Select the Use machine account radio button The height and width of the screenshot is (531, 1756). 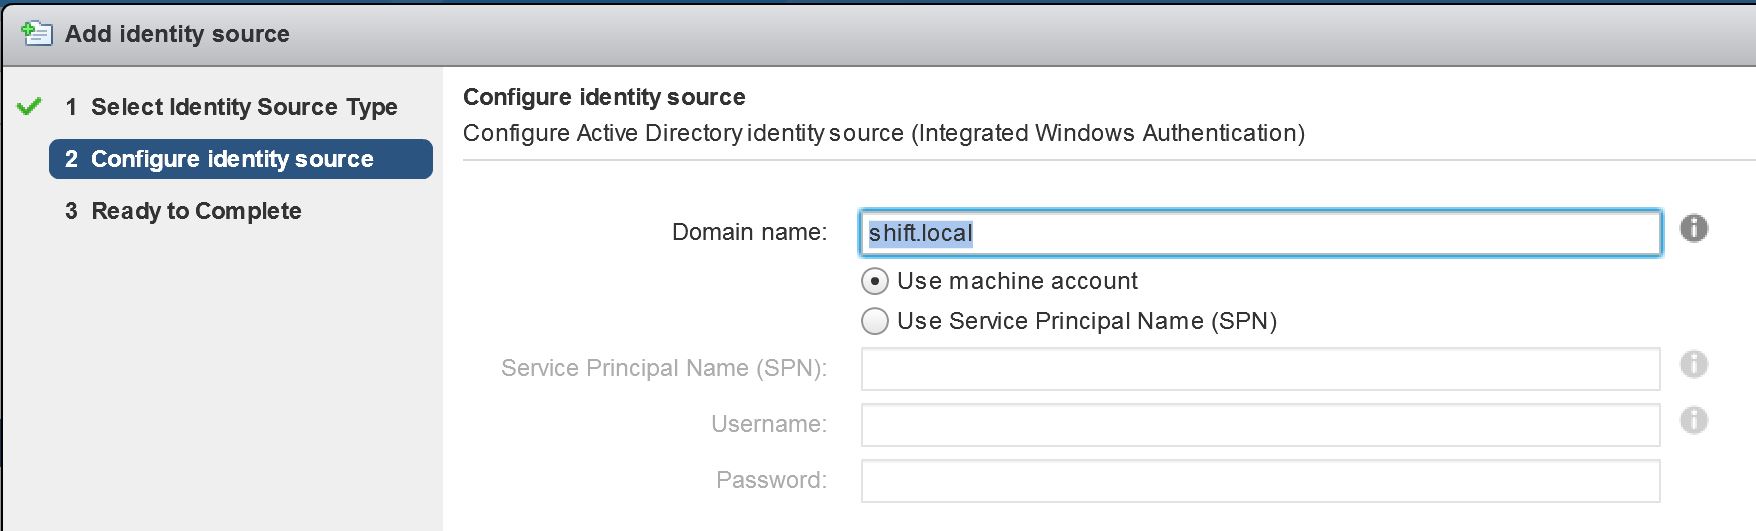pyautogui.click(x=875, y=282)
